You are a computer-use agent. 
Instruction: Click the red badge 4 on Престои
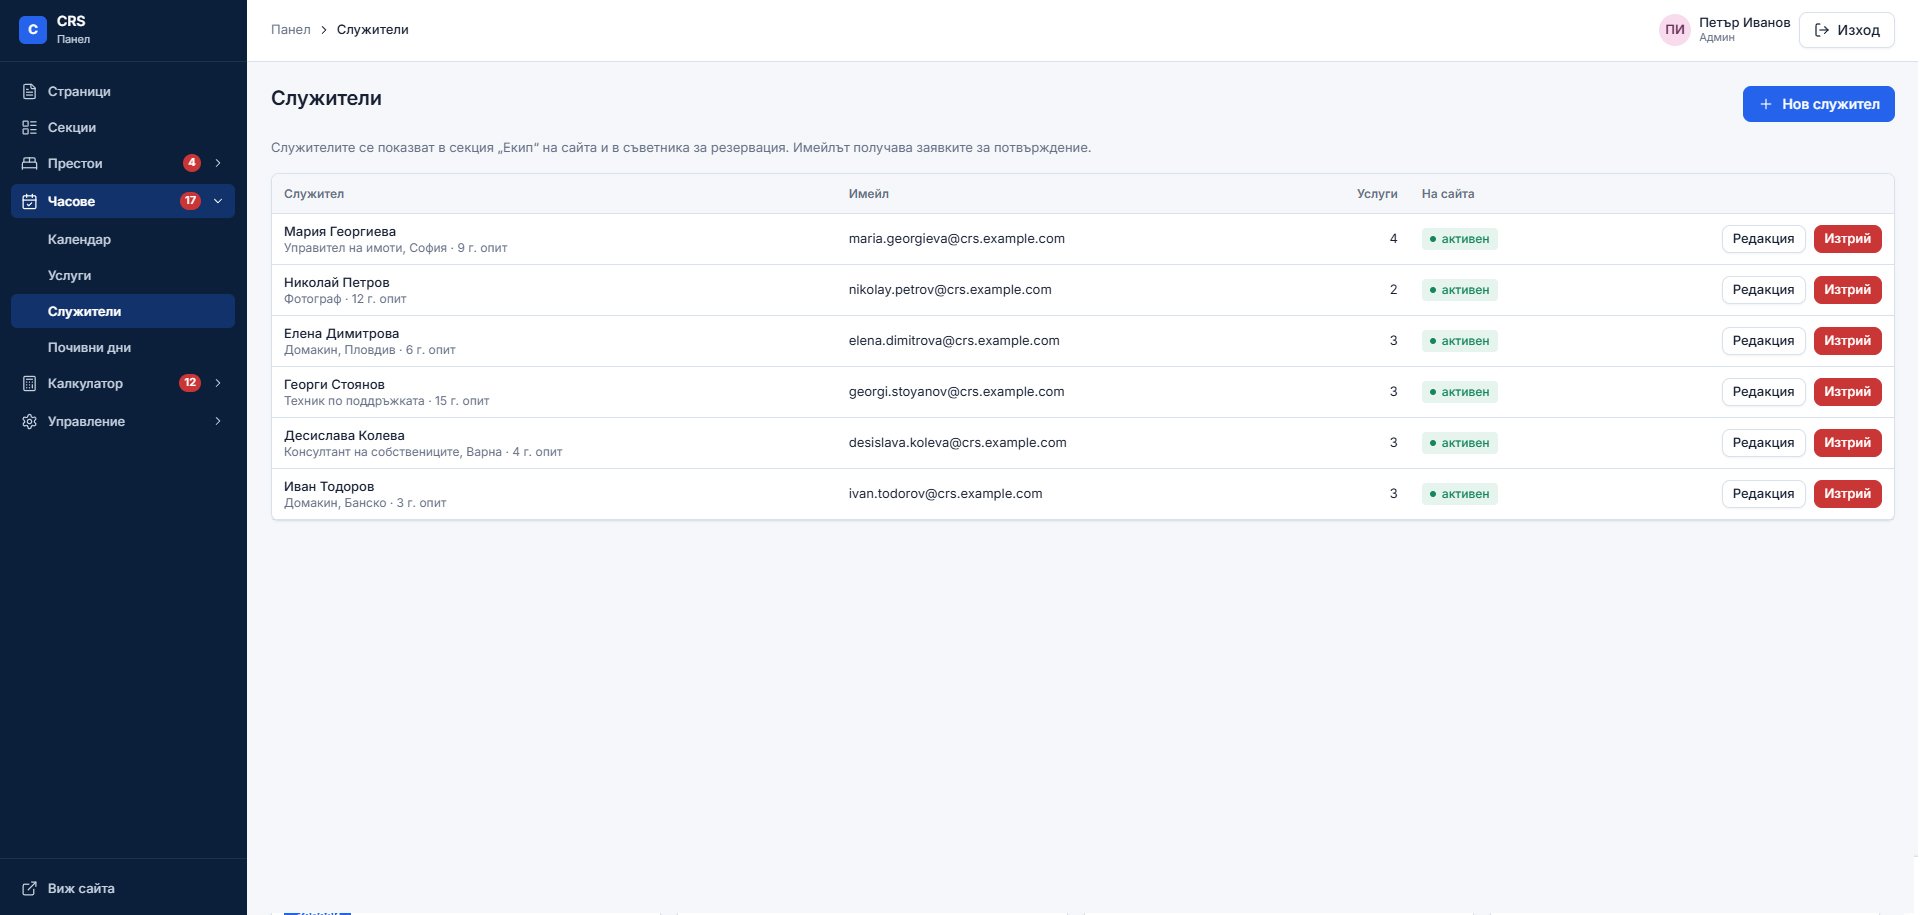(x=192, y=163)
